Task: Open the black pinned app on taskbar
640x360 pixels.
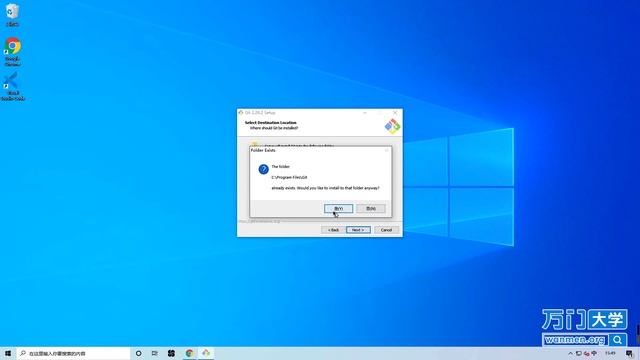Action: [171, 353]
